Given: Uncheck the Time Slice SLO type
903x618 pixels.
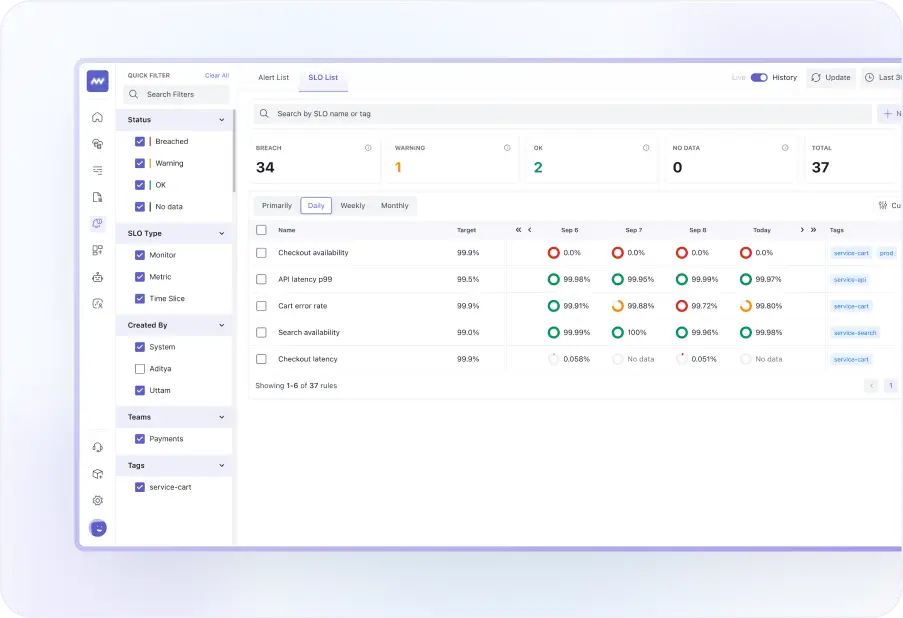Looking at the screenshot, I should pos(140,298).
